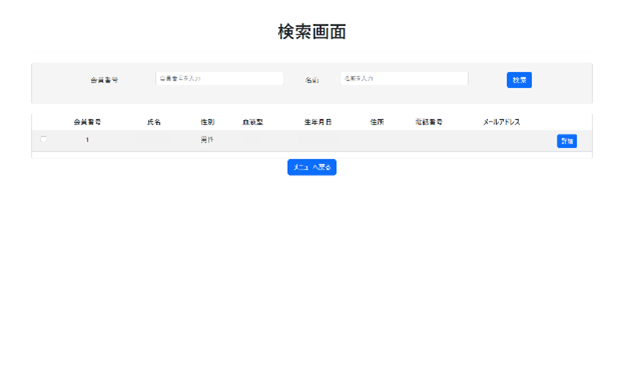Image resolution: width=624 pixels, height=389 pixels.
Task: Click the 会員番号 label beside search field
Action: [x=104, y=80]
